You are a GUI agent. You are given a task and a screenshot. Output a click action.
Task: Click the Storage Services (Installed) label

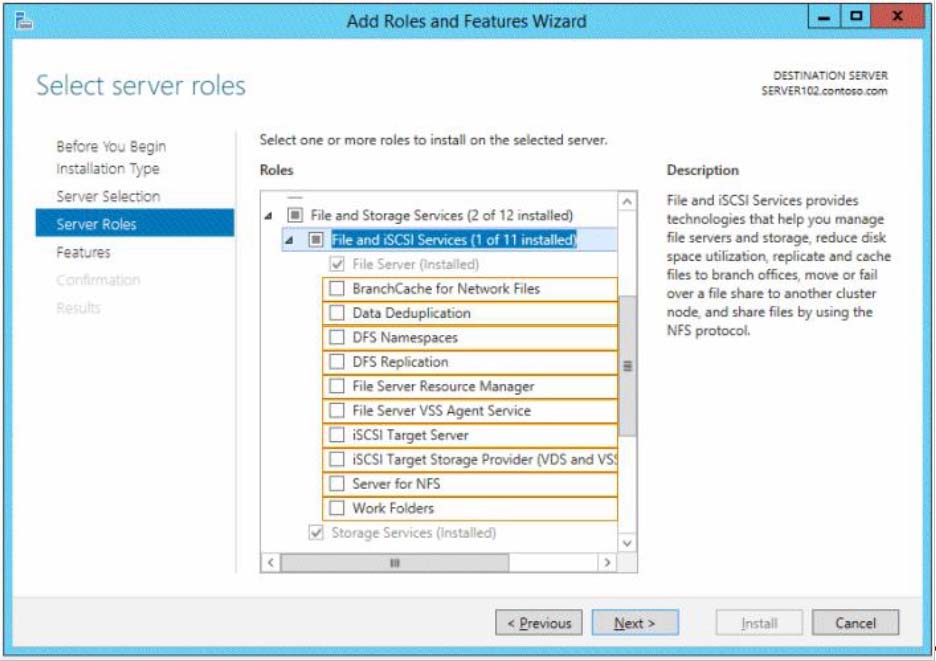[x=413, y=533]
